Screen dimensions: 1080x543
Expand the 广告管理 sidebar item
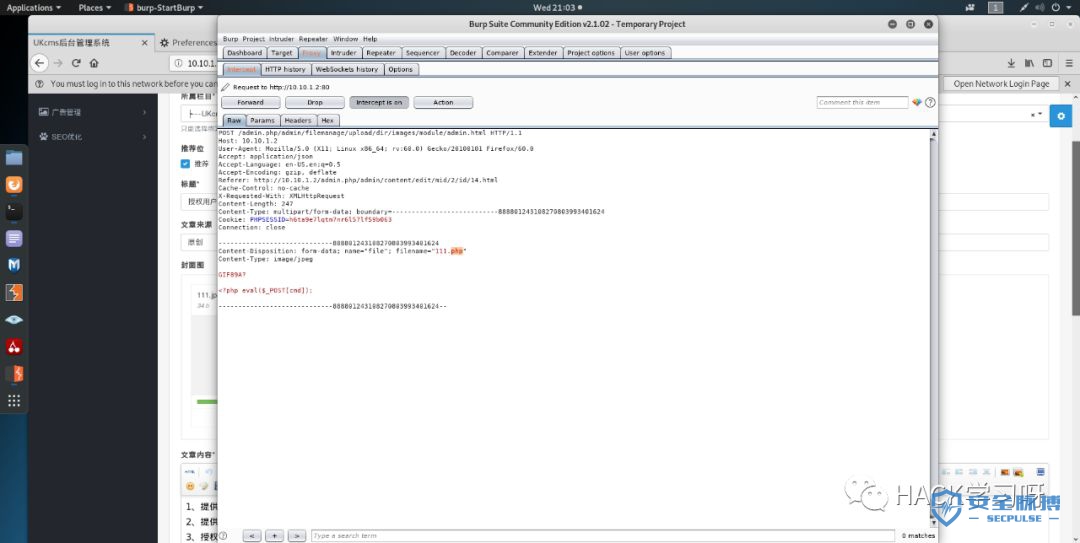click(92, 112)
